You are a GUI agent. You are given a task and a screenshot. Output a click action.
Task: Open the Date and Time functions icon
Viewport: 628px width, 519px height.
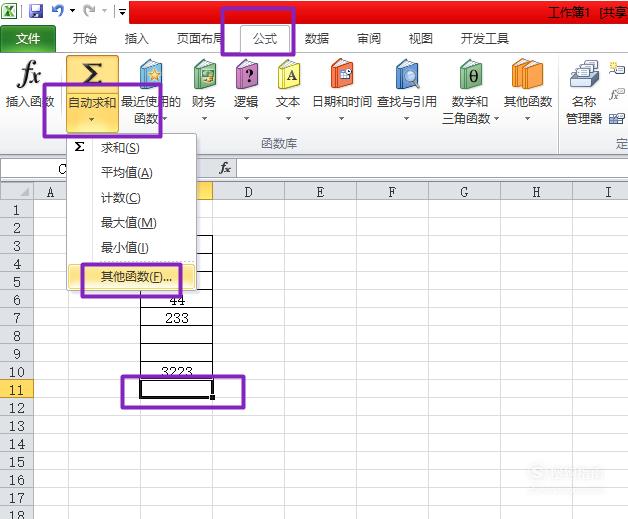342,74
